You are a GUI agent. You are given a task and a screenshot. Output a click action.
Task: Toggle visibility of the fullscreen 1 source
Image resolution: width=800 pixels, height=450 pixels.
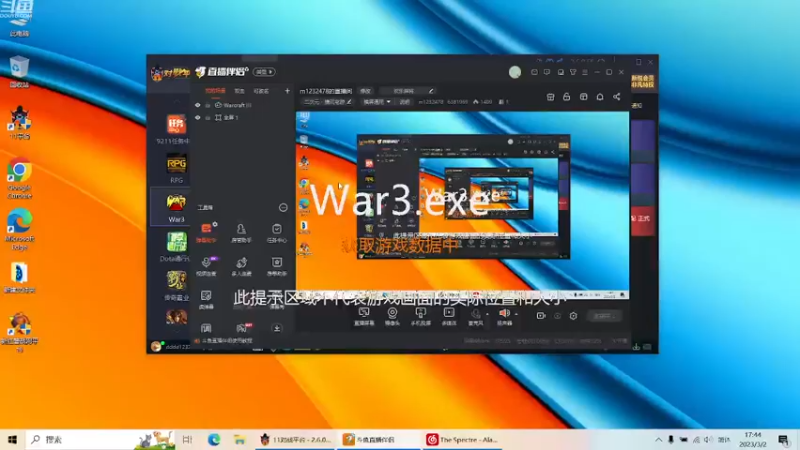pos(197,117)
